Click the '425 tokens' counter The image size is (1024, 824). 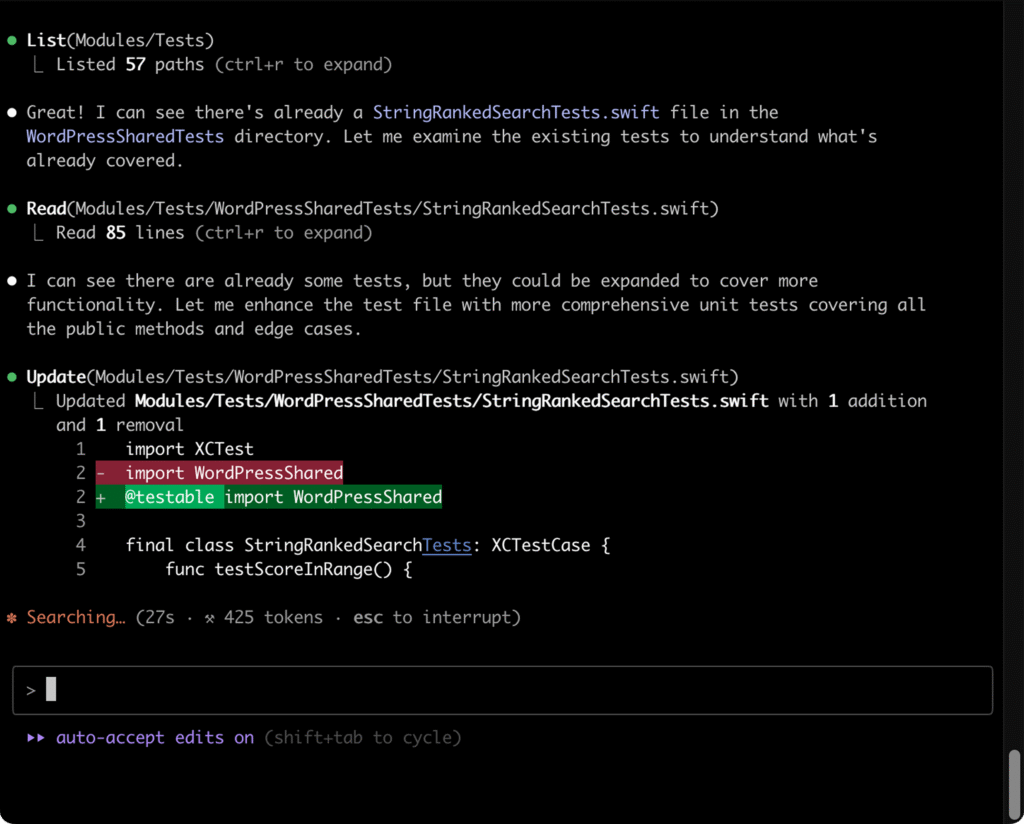coord(273,618)
